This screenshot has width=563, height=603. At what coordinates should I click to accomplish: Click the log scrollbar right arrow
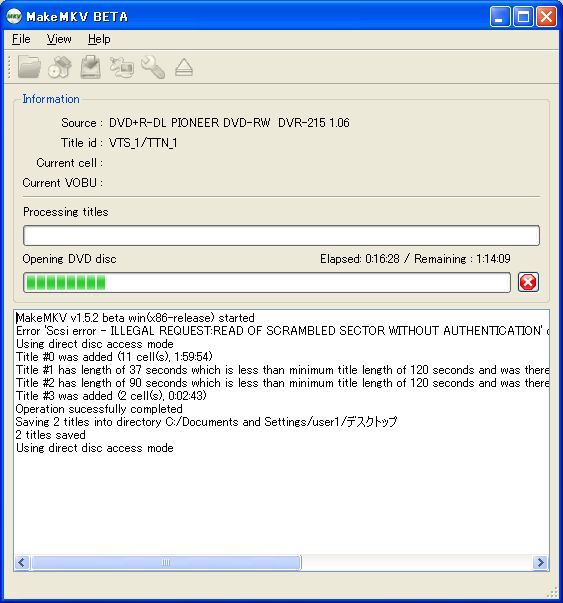click(x=541, y=563)
